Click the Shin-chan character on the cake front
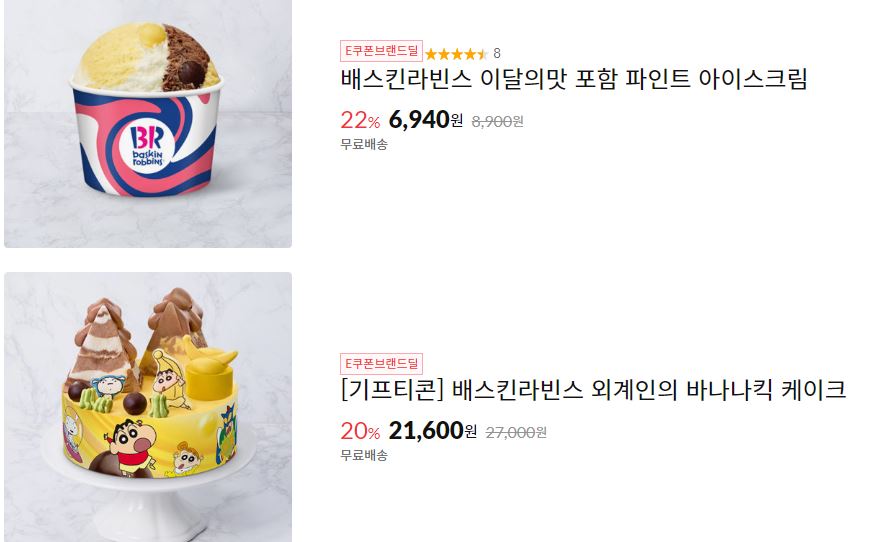Screen dimensions: 871x542 (132, 444)
